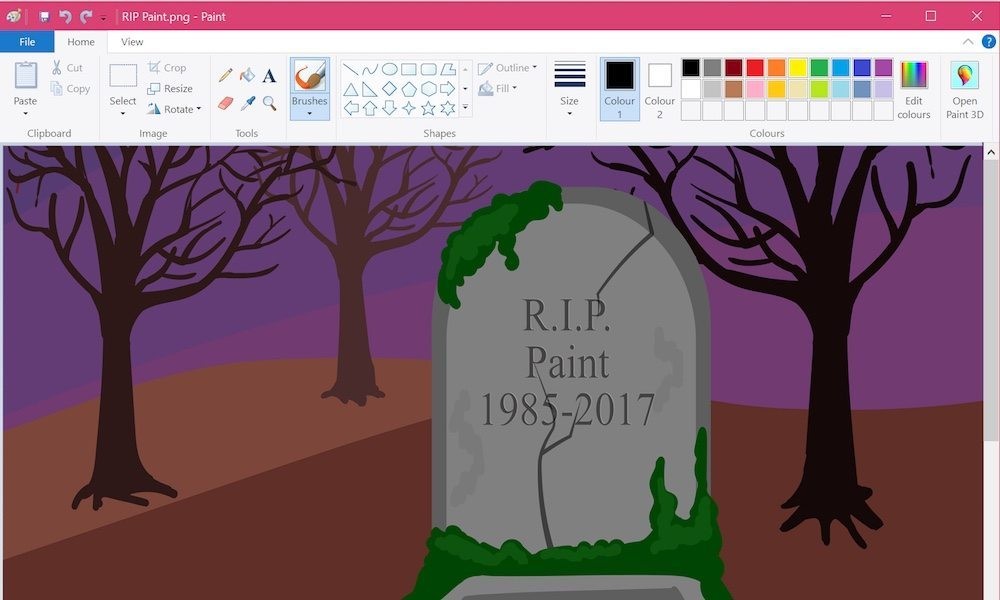Image resolution: width=1000 pixels, height=600 pixels.
Task: Undo the last action
Action: [65, 17]
